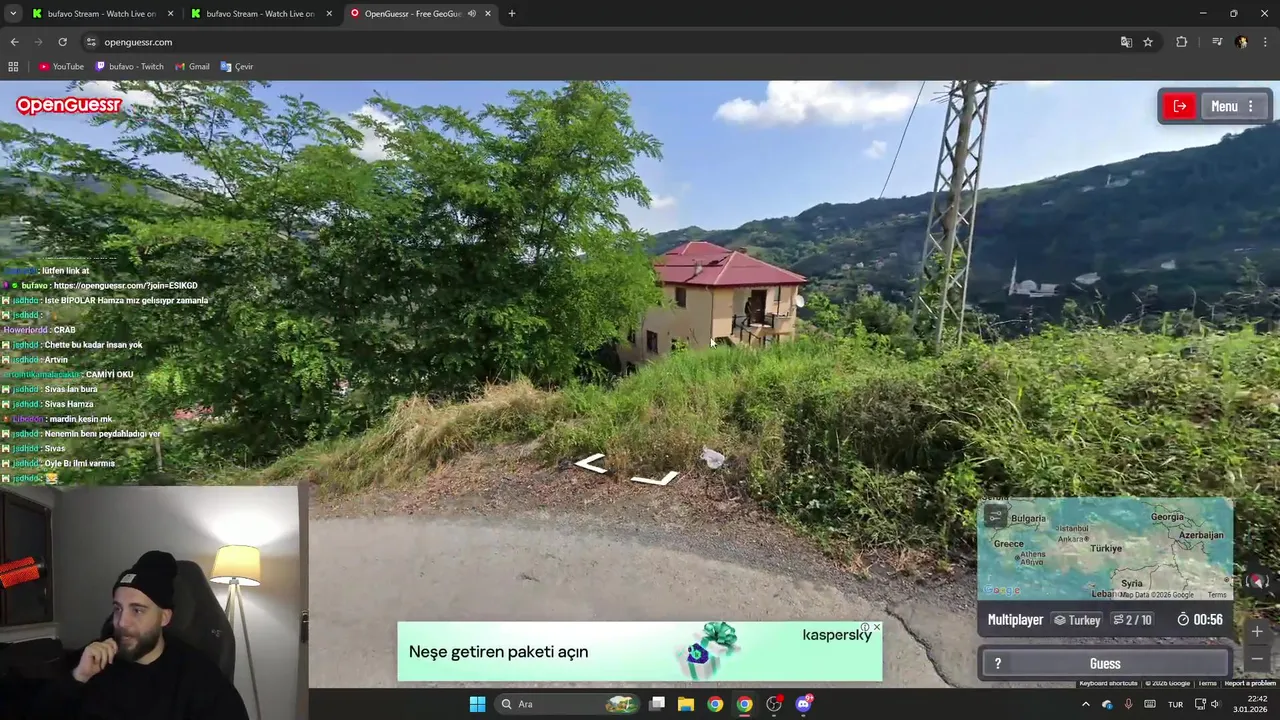The width and height of the screenshot is (1280, 720).
Task: Click the chat message 'CAMİYİ OKU'
Action: [109, 375]
